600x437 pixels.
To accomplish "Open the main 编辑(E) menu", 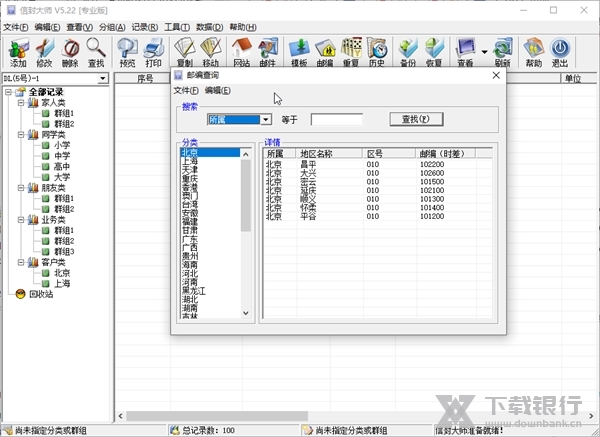I will point(47,27).
